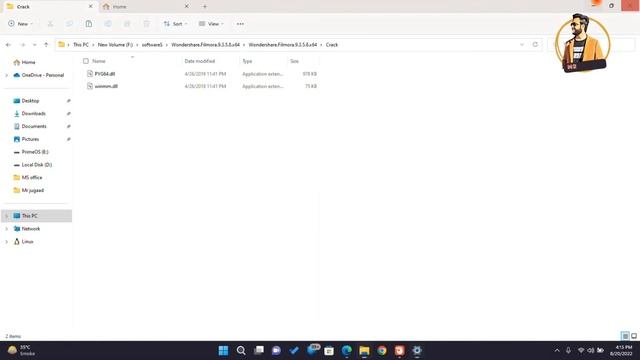
Task: Open Documents quick access folder
Action: click(34, 127)
